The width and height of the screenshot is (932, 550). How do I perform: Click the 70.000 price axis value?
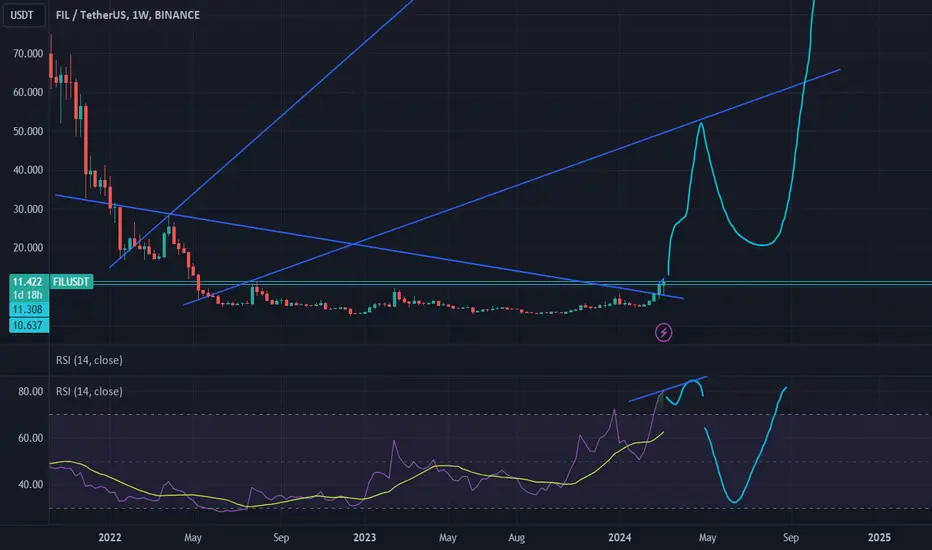28,54
